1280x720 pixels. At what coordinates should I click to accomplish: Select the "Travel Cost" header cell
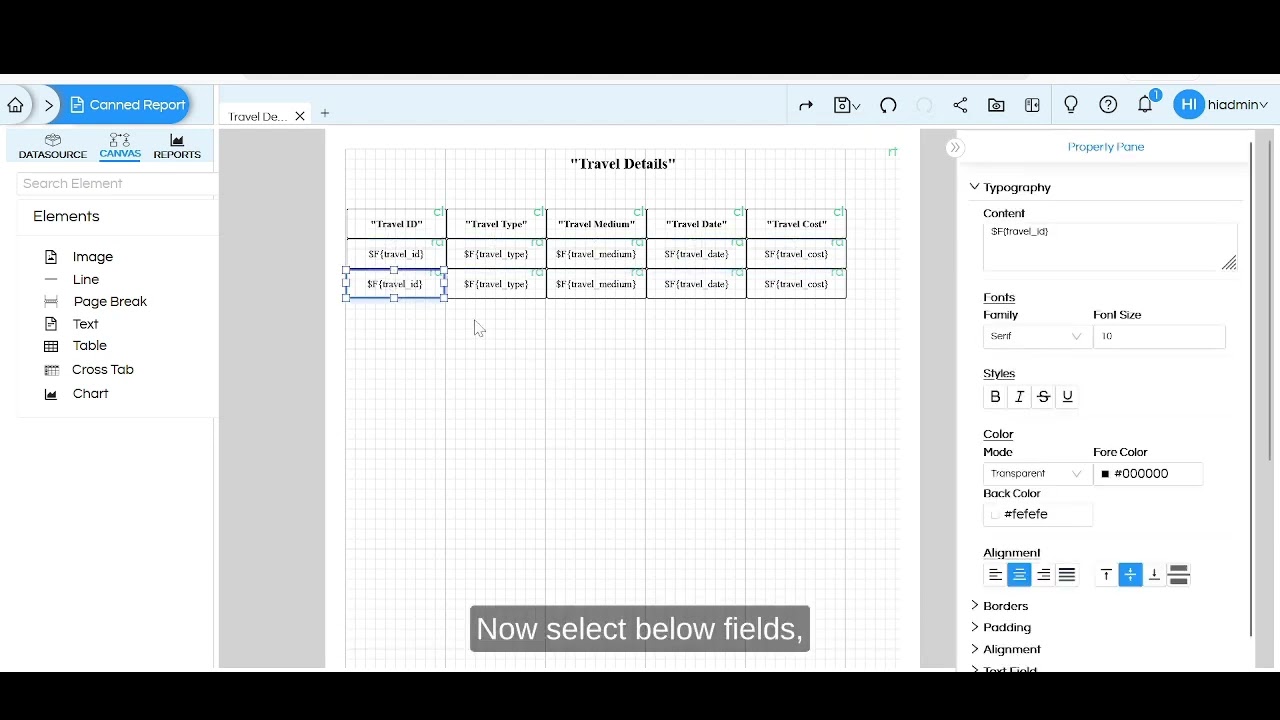click(x=796, y=224)
